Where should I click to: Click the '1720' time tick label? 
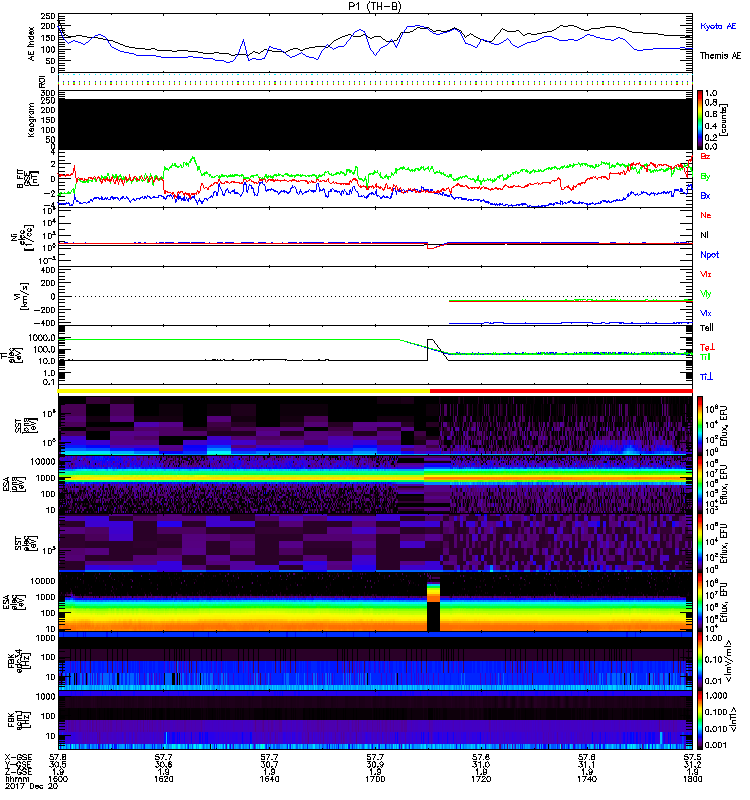tap(481, 779)
